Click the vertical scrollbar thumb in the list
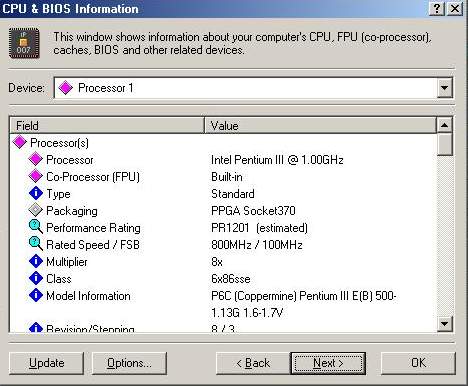This screenshot has width=468, height=386. coord(444,144)
